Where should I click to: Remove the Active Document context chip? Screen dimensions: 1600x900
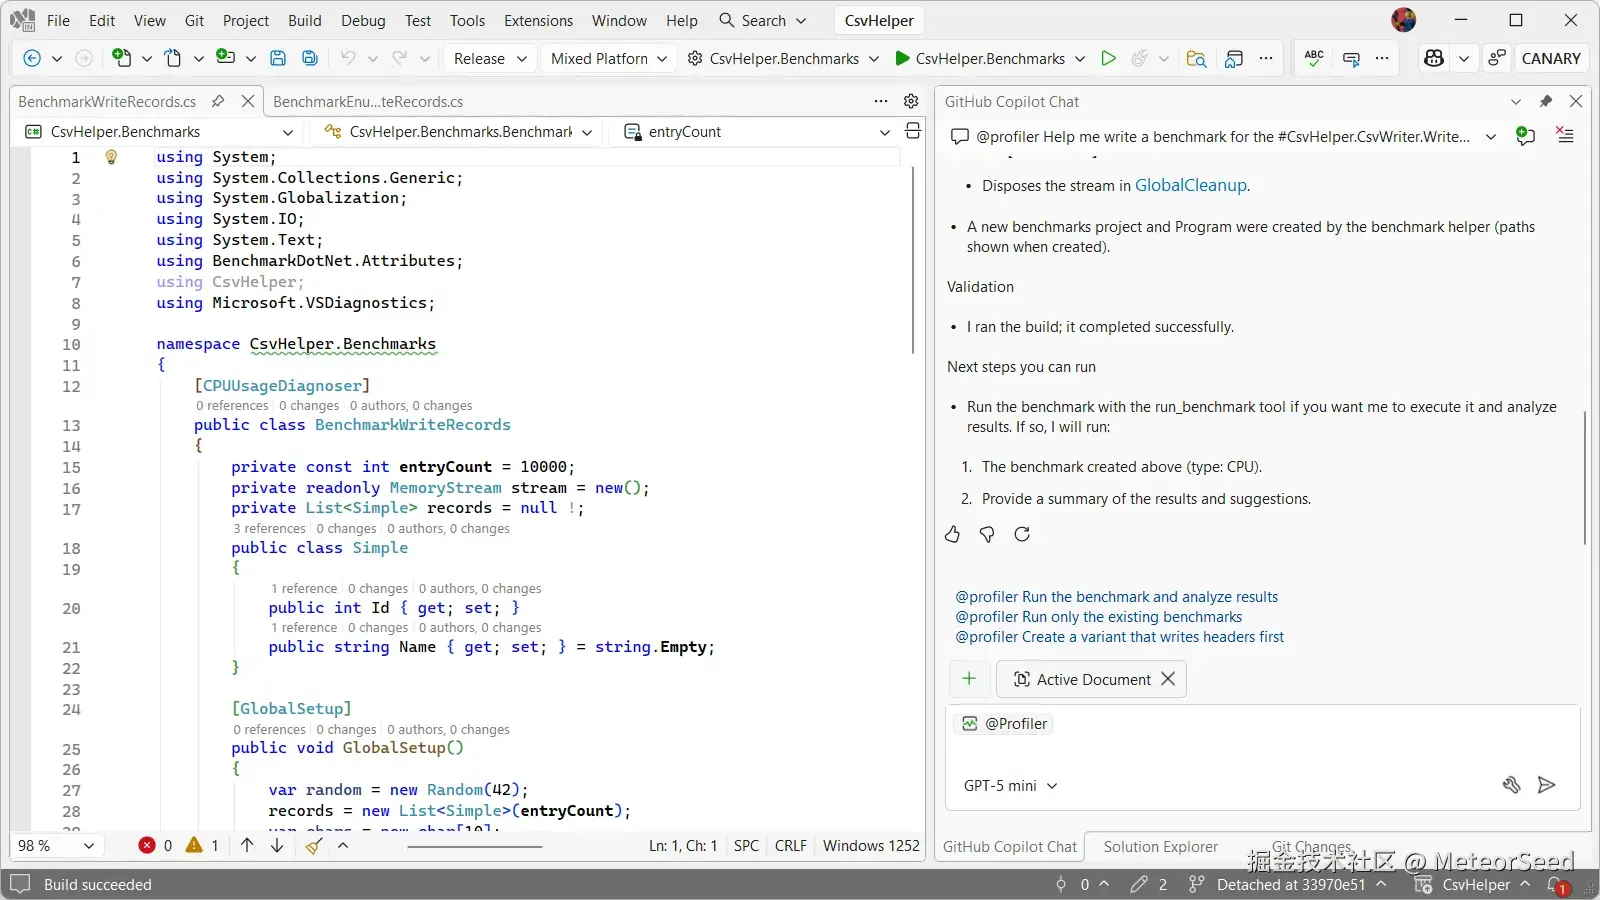click(x=1168, y=679)
